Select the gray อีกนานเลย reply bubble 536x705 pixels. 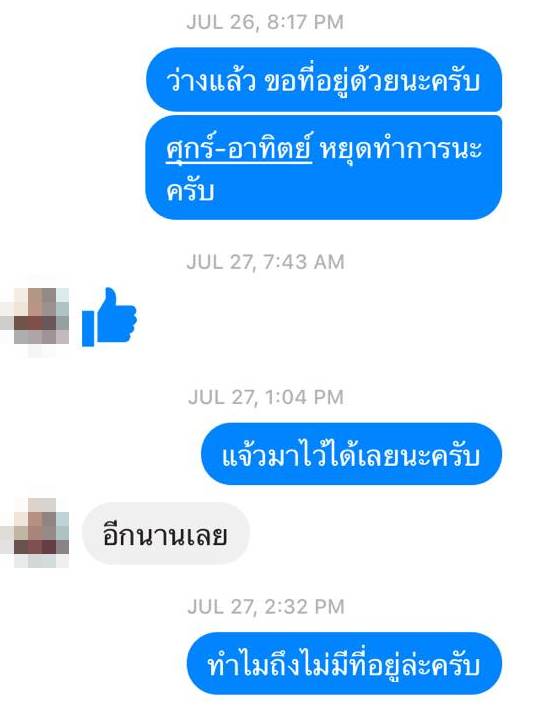point(165,534)
